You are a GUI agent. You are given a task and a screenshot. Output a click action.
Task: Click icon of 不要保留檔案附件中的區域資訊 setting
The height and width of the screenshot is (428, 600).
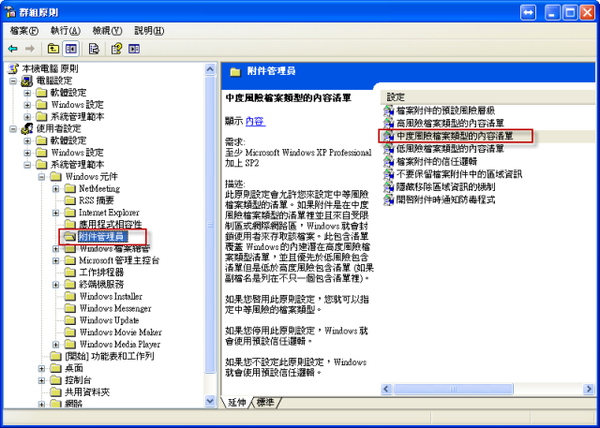tap(388, 174)
